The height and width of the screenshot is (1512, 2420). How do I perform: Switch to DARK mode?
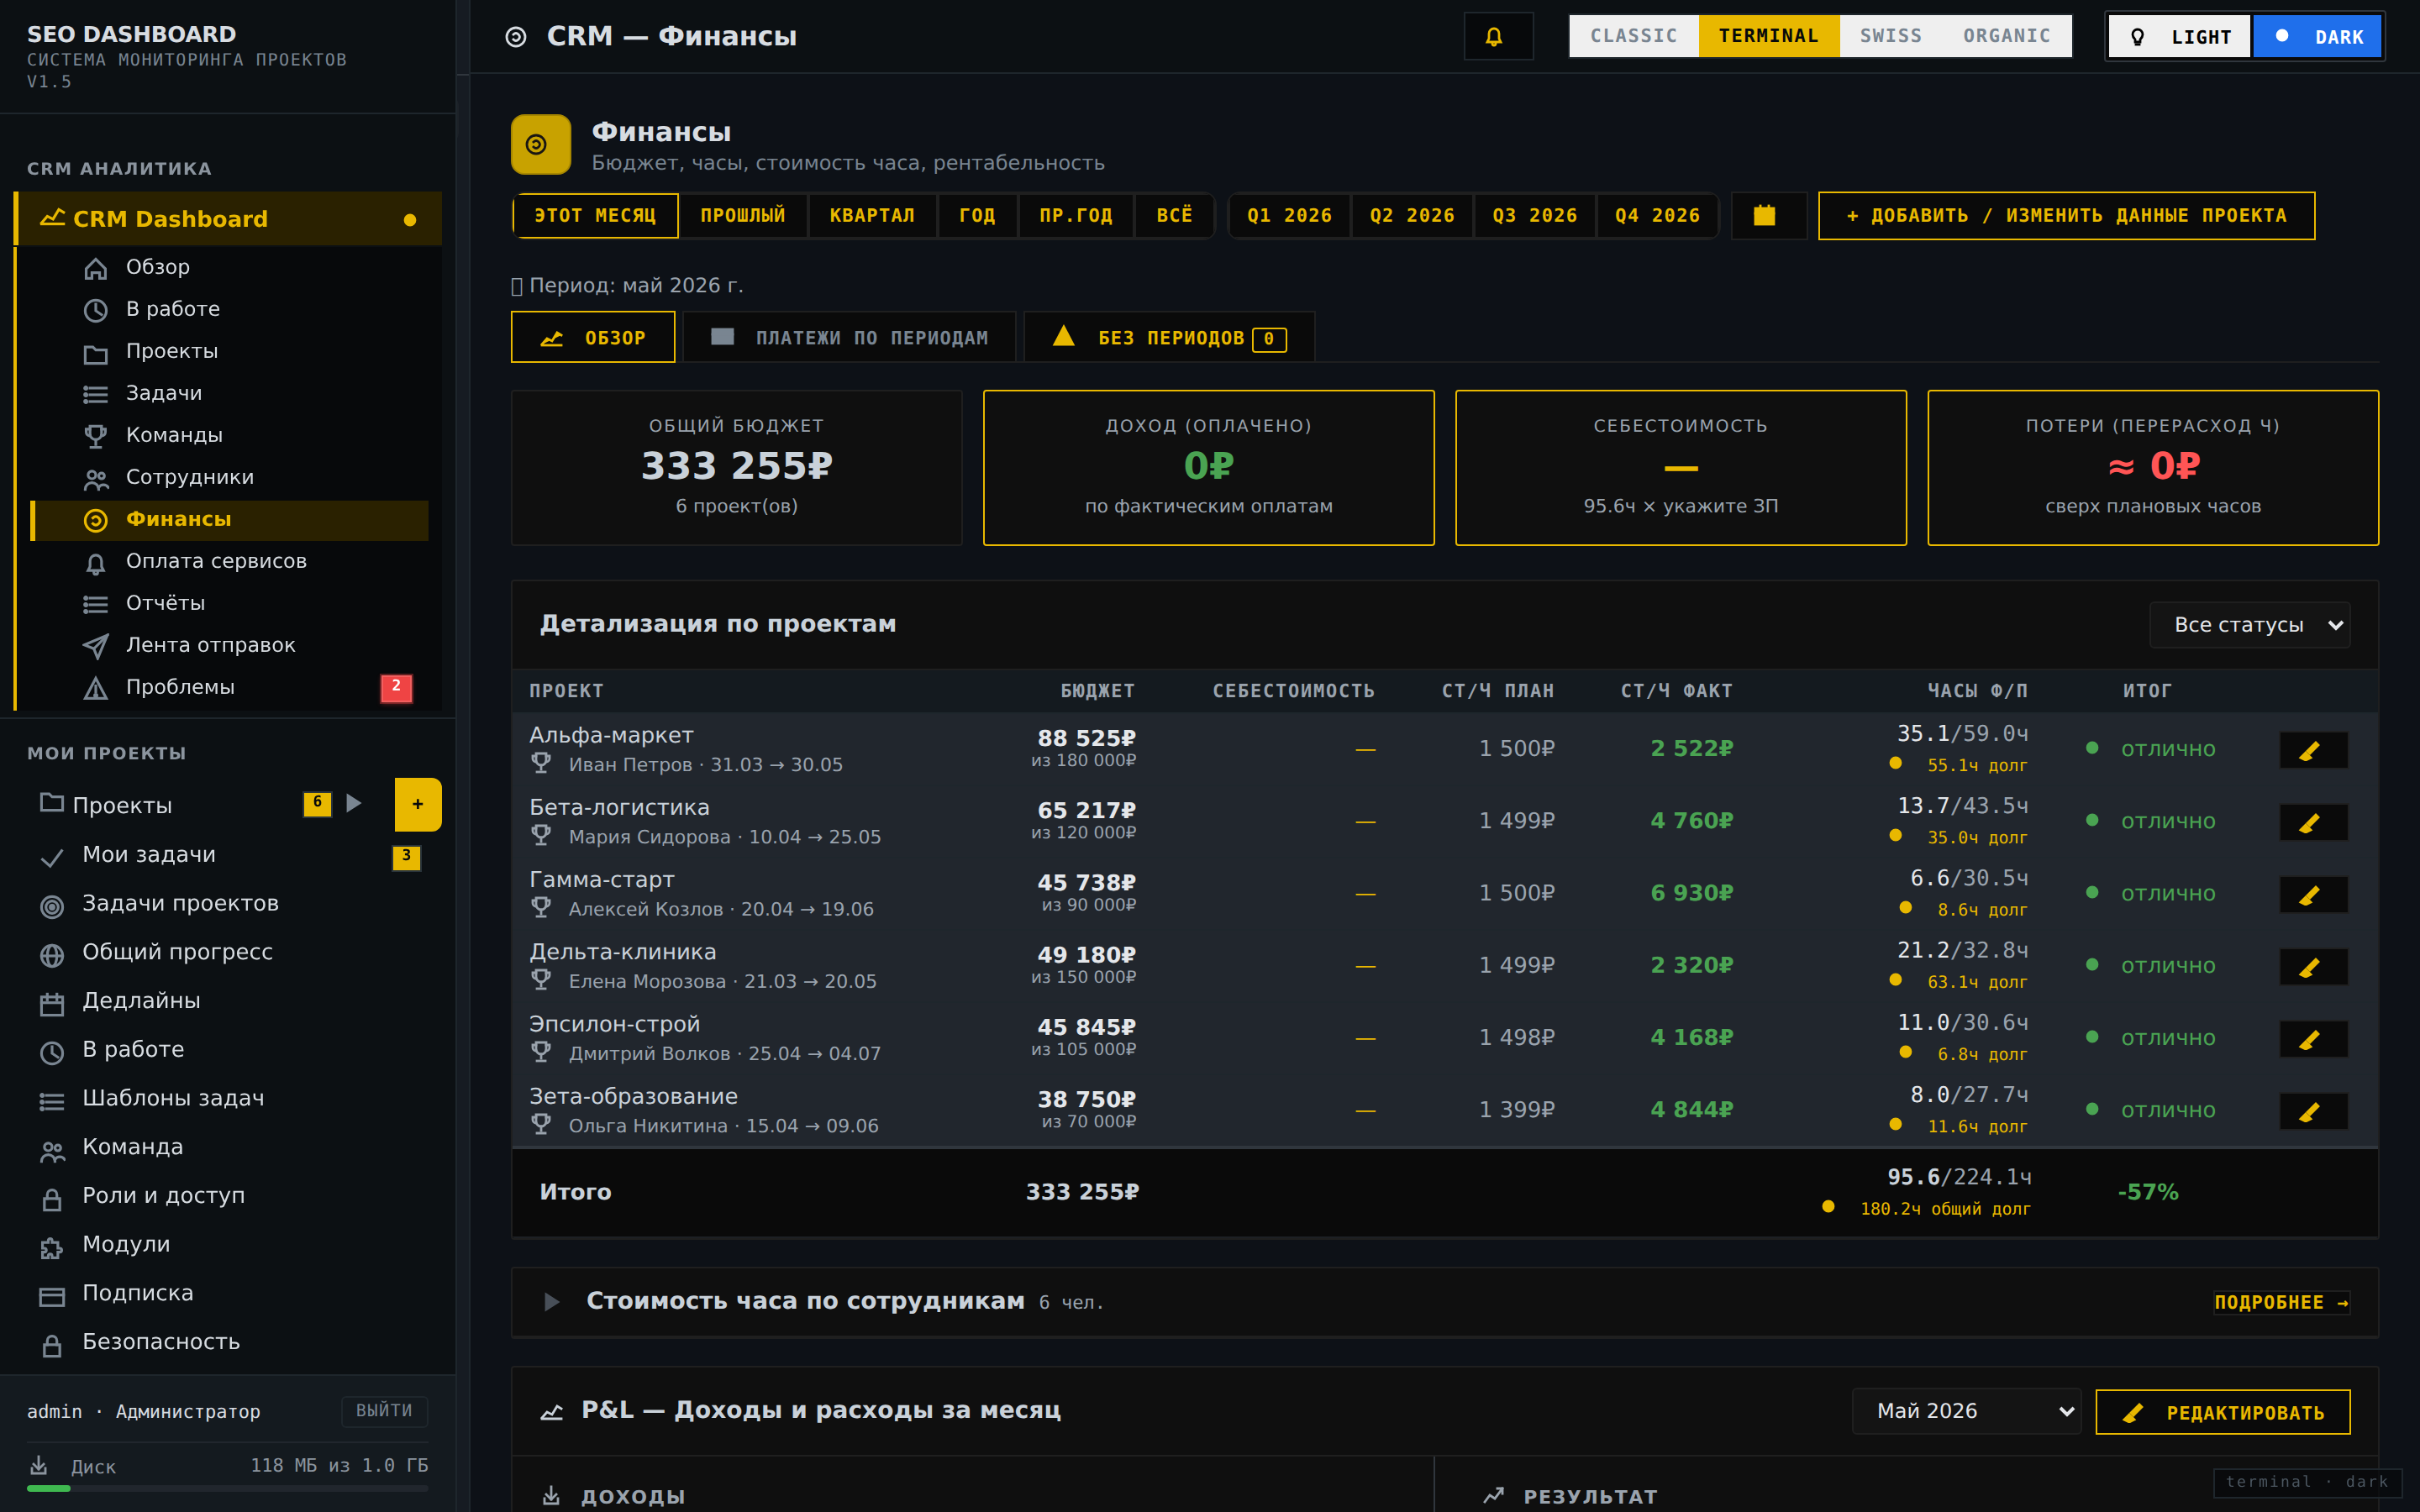[x=2317, y=36]
